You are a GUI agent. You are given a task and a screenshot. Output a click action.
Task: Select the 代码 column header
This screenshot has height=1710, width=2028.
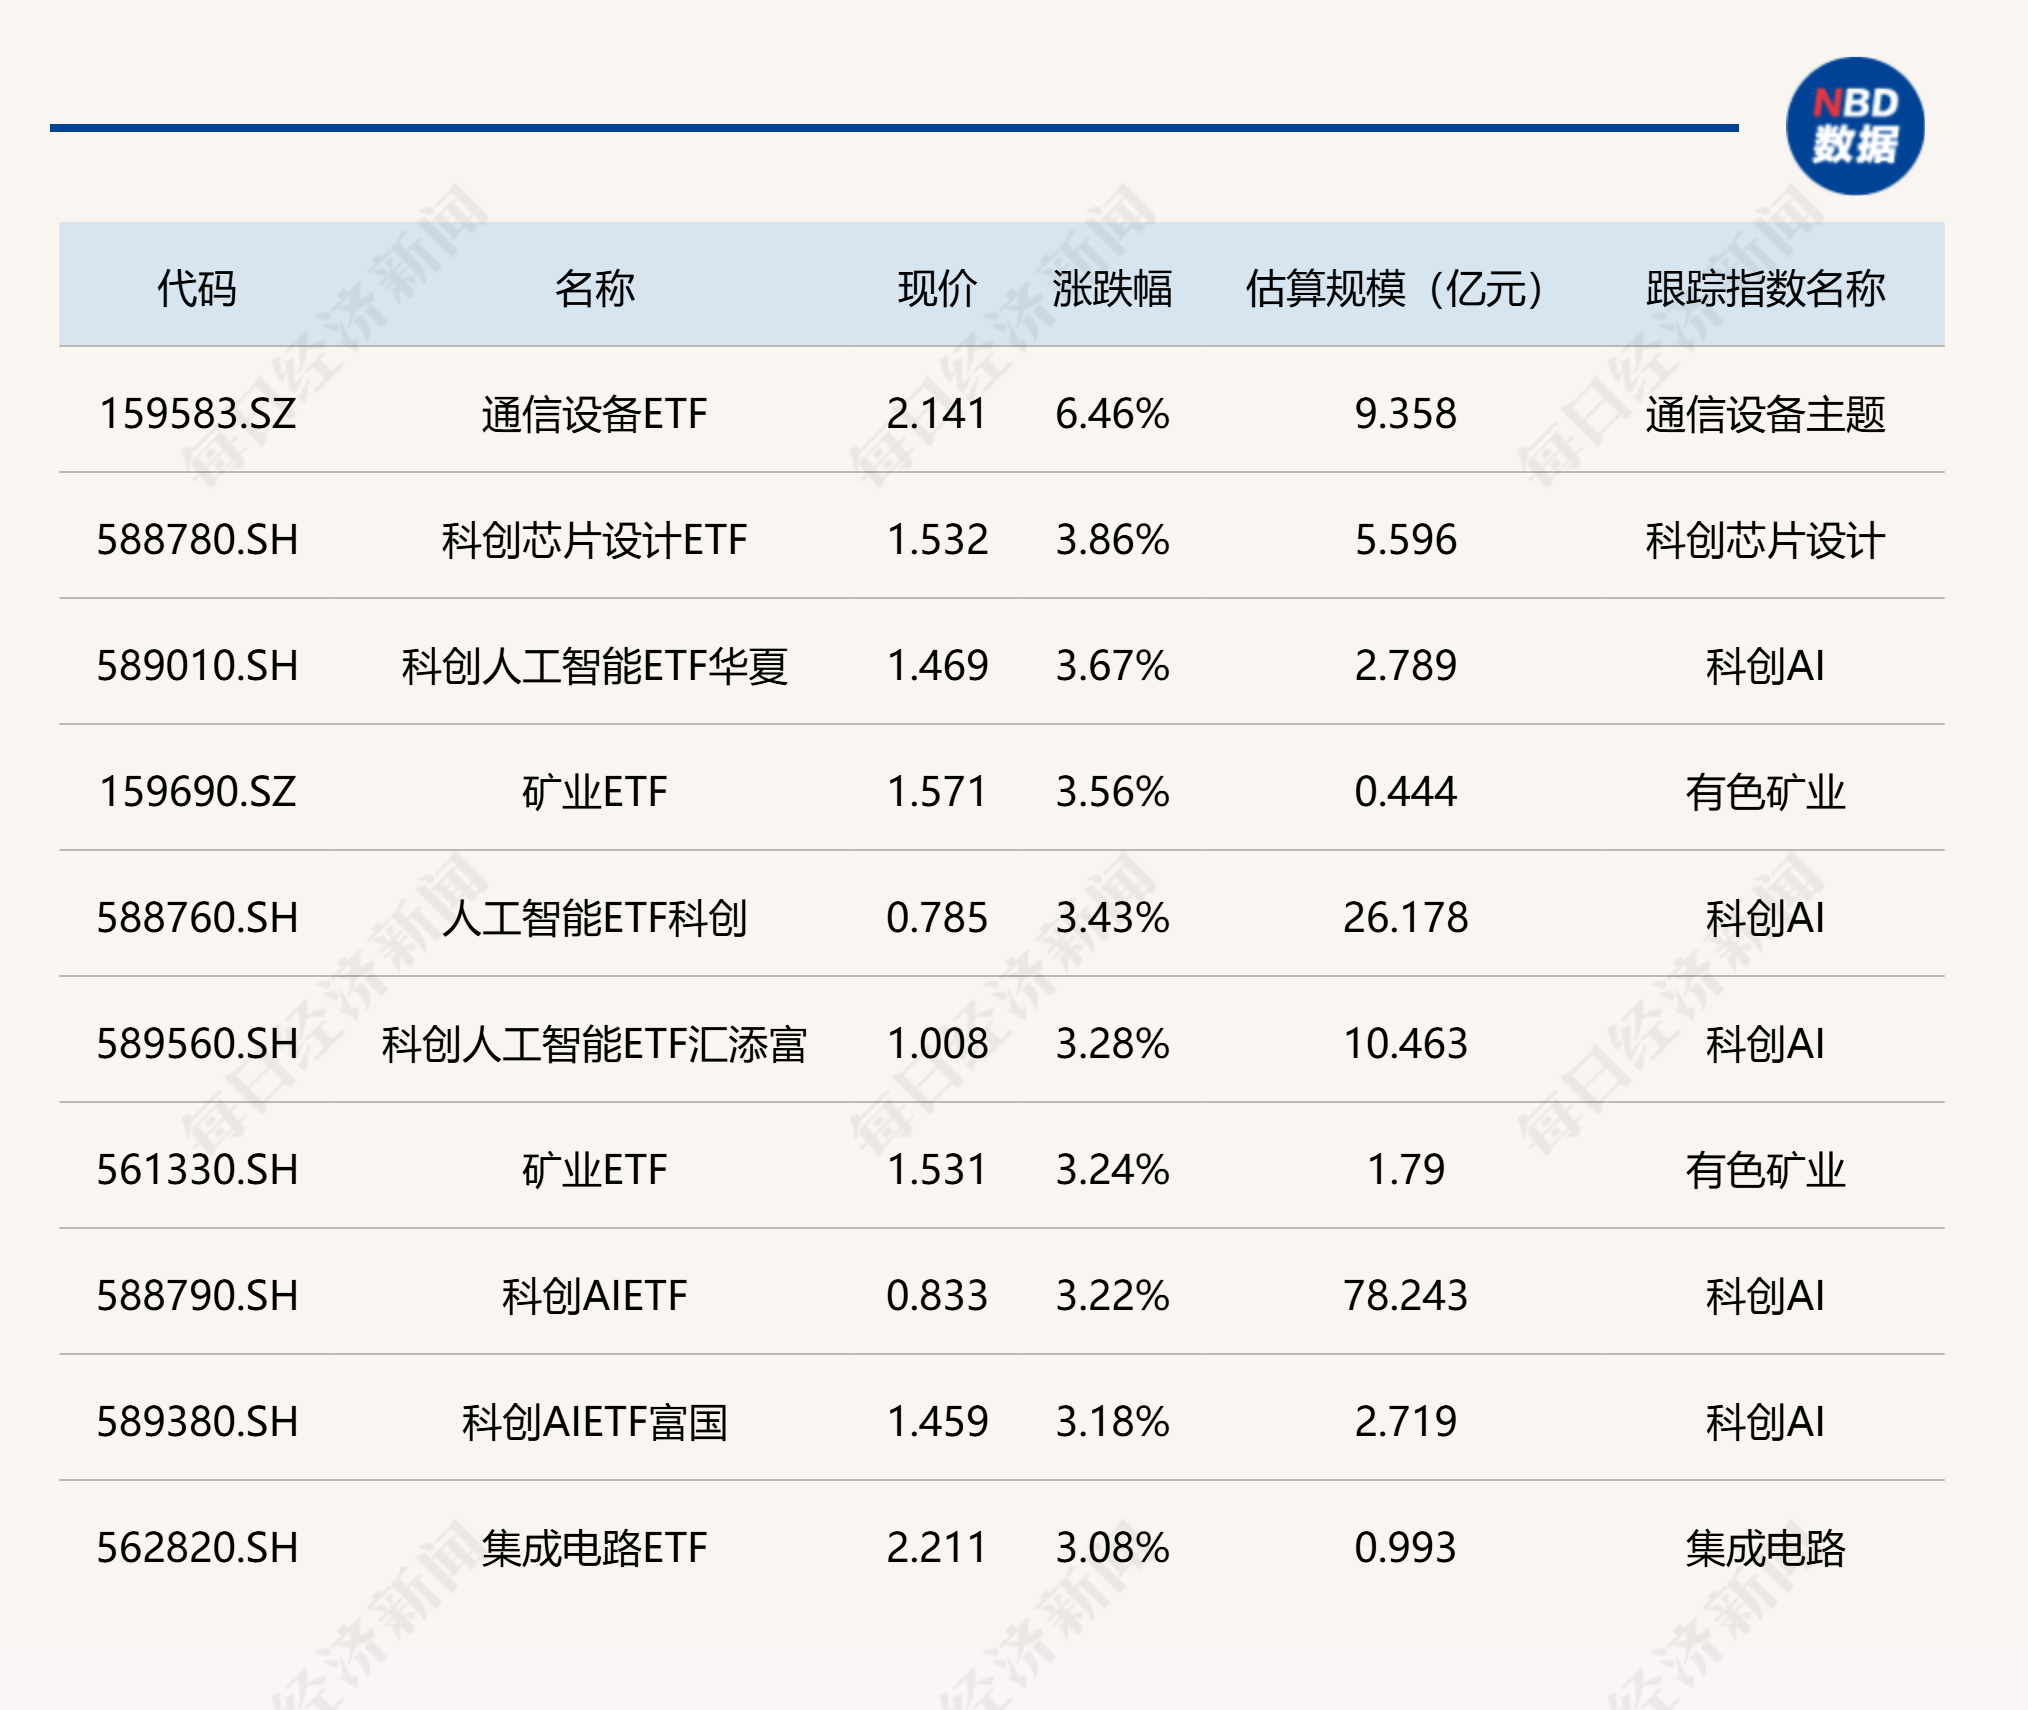(x=197, y=288)
